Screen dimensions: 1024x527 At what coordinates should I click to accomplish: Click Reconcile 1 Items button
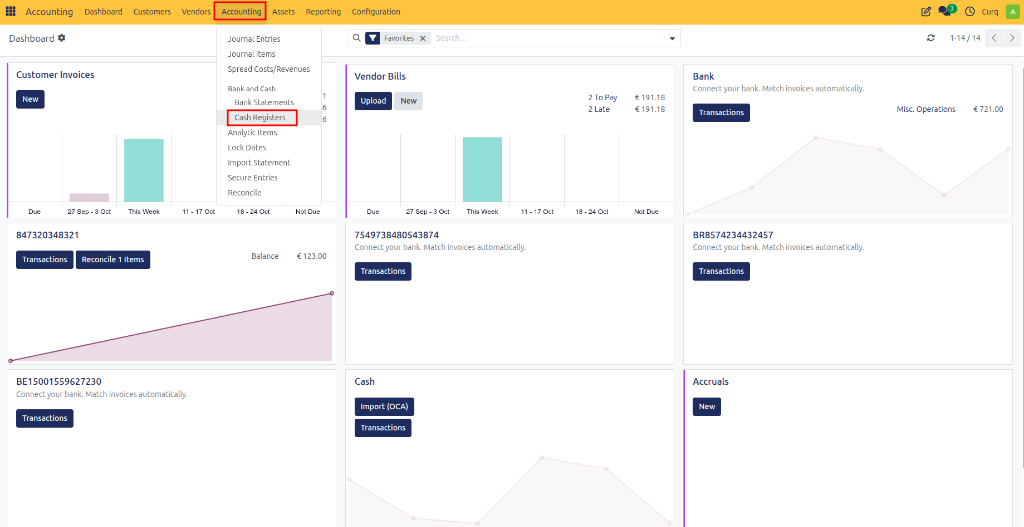tap(113, 260)
